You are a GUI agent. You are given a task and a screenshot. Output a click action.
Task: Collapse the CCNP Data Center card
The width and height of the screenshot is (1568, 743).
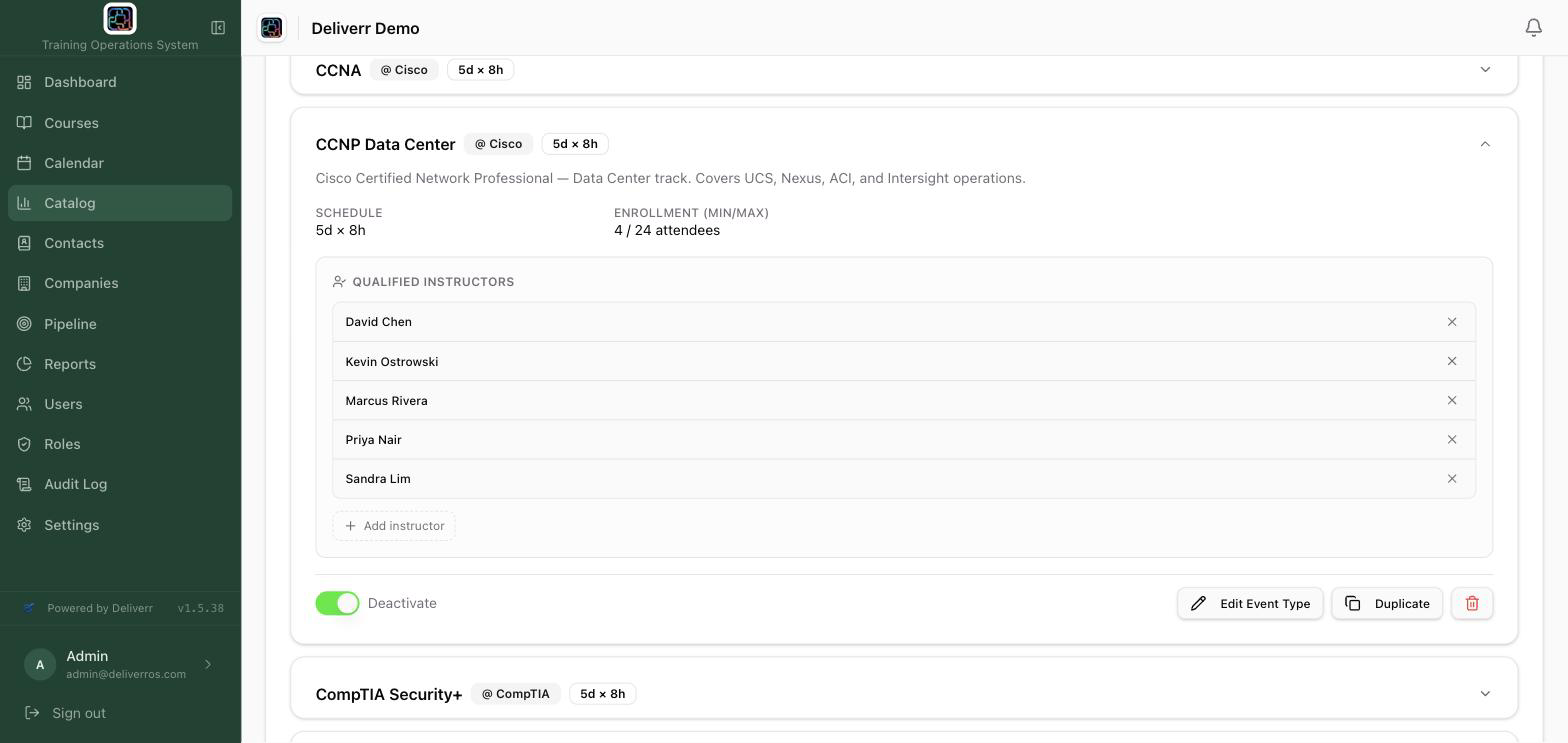[1485, 144]
